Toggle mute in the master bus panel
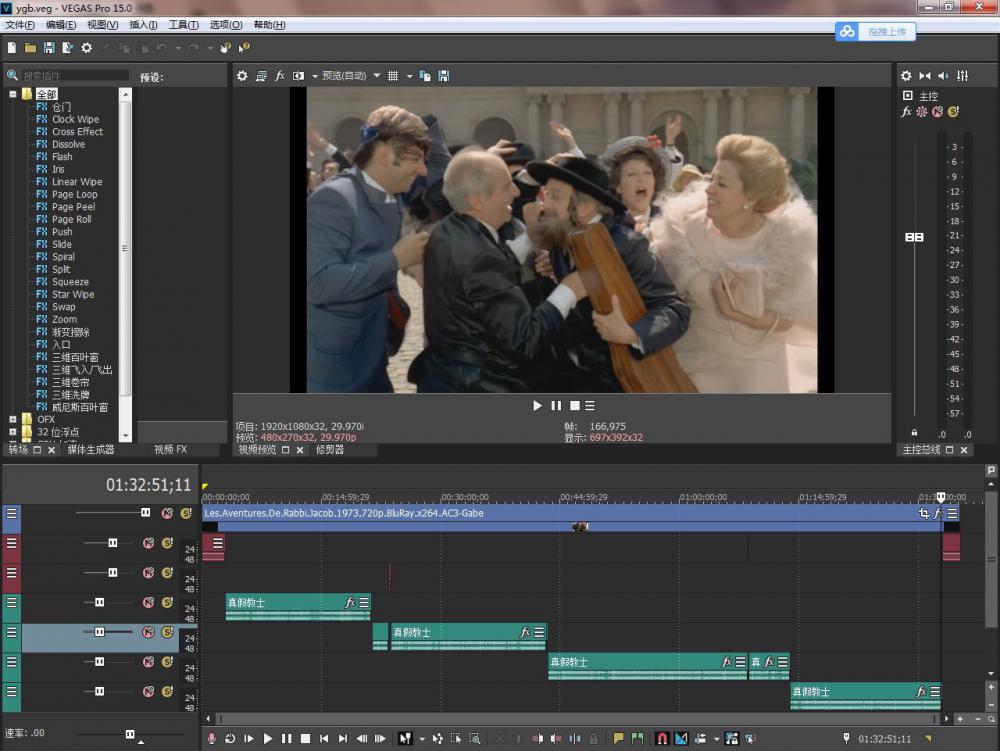This screenshot has width=1000, height=751. click(x=938, y=112)
